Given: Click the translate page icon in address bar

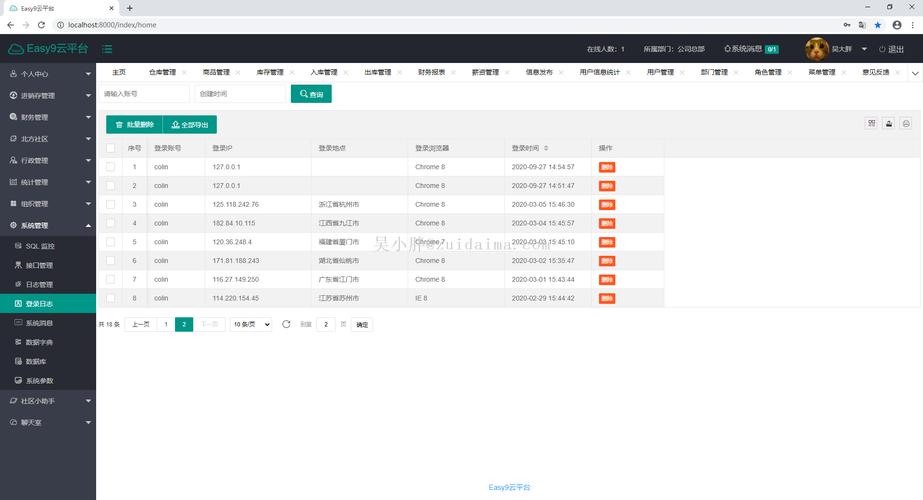Looking at the screenshot, I should pyautogui.click(x=862, y=25).
